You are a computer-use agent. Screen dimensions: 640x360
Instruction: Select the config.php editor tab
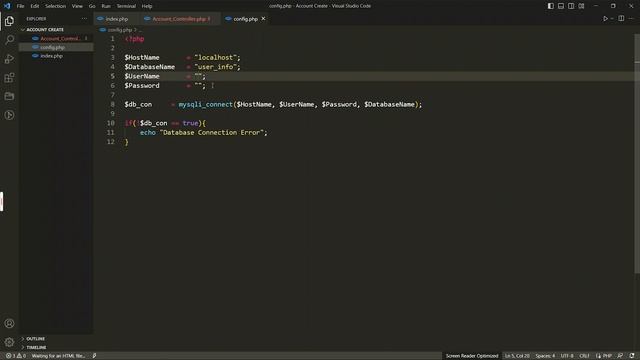(245, 19)
